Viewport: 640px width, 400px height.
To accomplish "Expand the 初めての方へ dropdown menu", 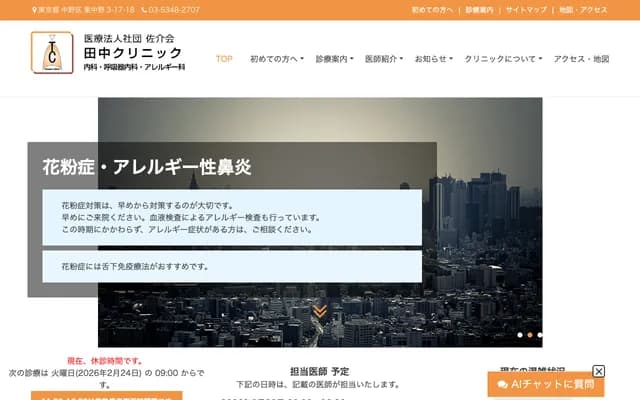I will tap(277, 59).
